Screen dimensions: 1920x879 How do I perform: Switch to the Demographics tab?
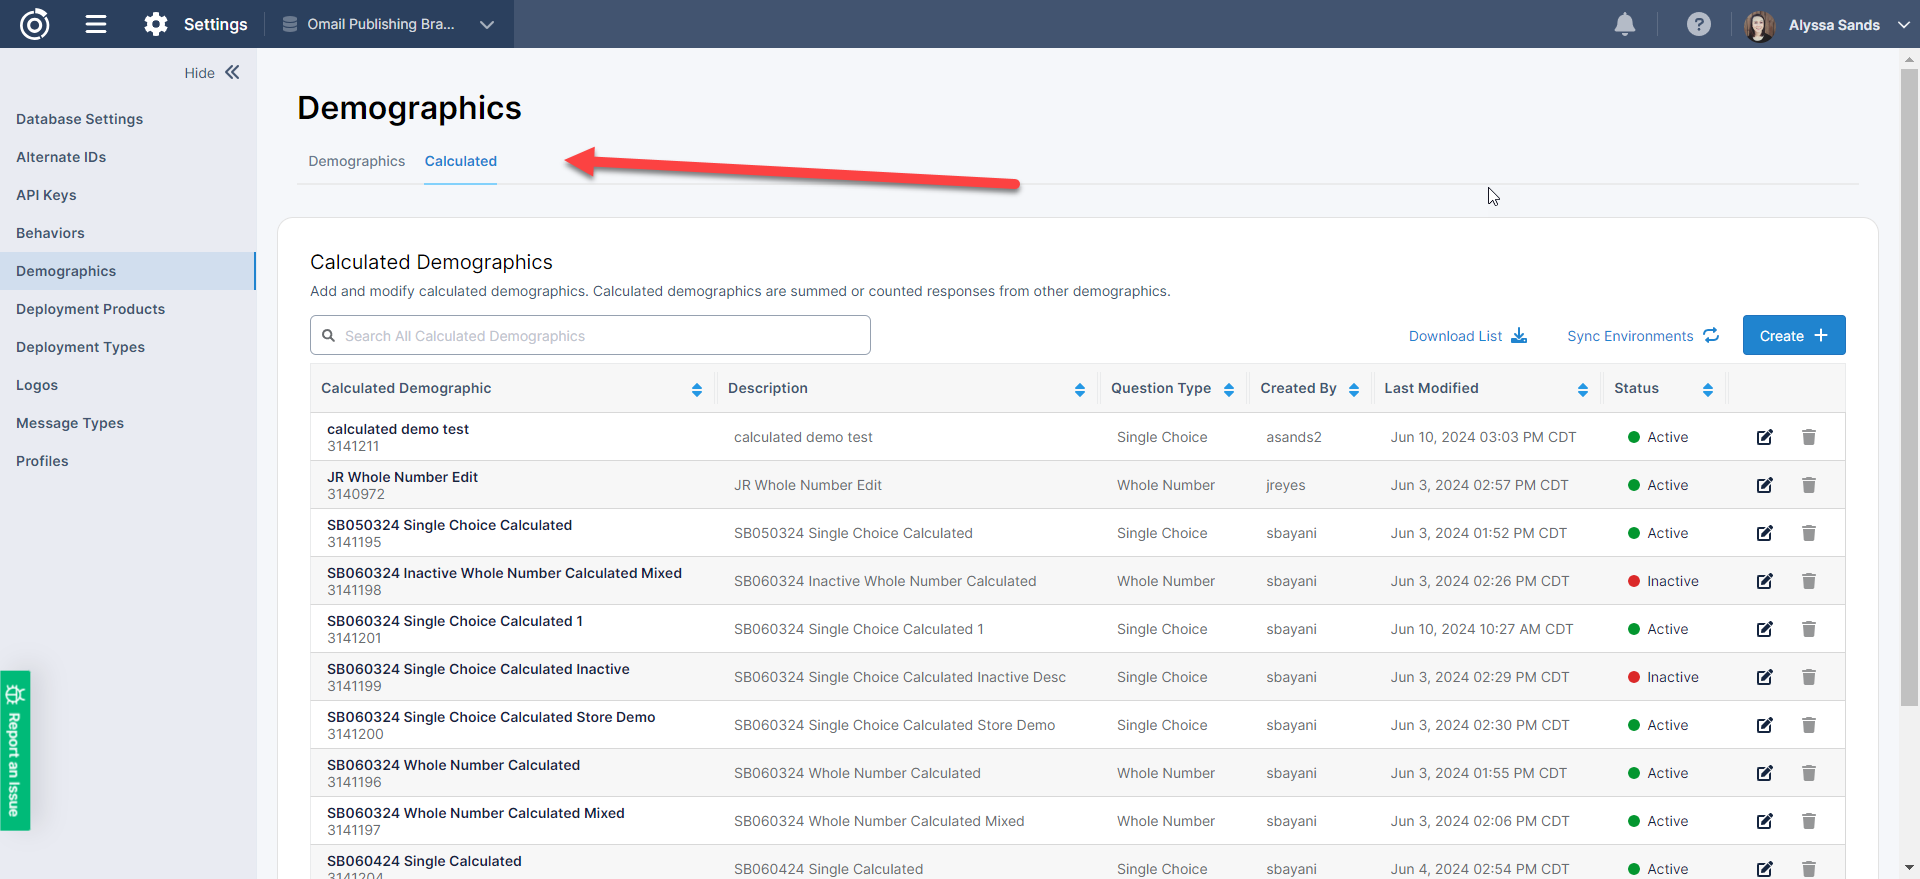coord(356,161)
